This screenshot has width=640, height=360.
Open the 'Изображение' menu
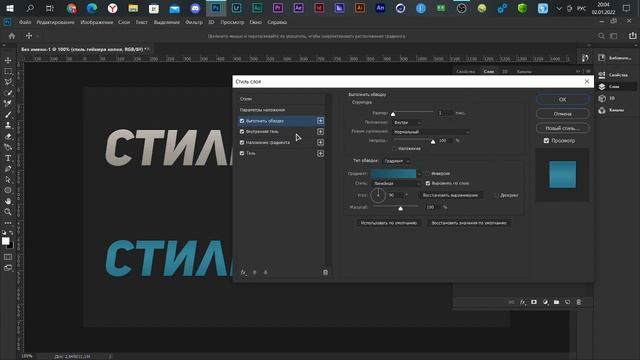(97, 22)
